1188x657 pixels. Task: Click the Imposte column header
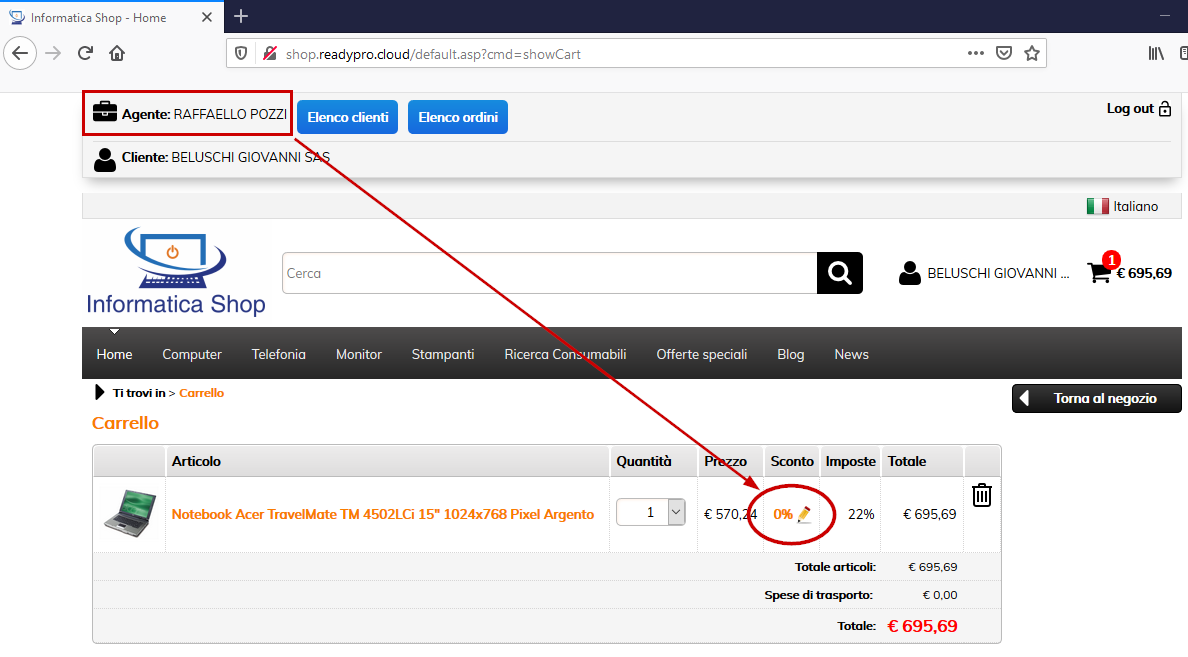point(850,461)
